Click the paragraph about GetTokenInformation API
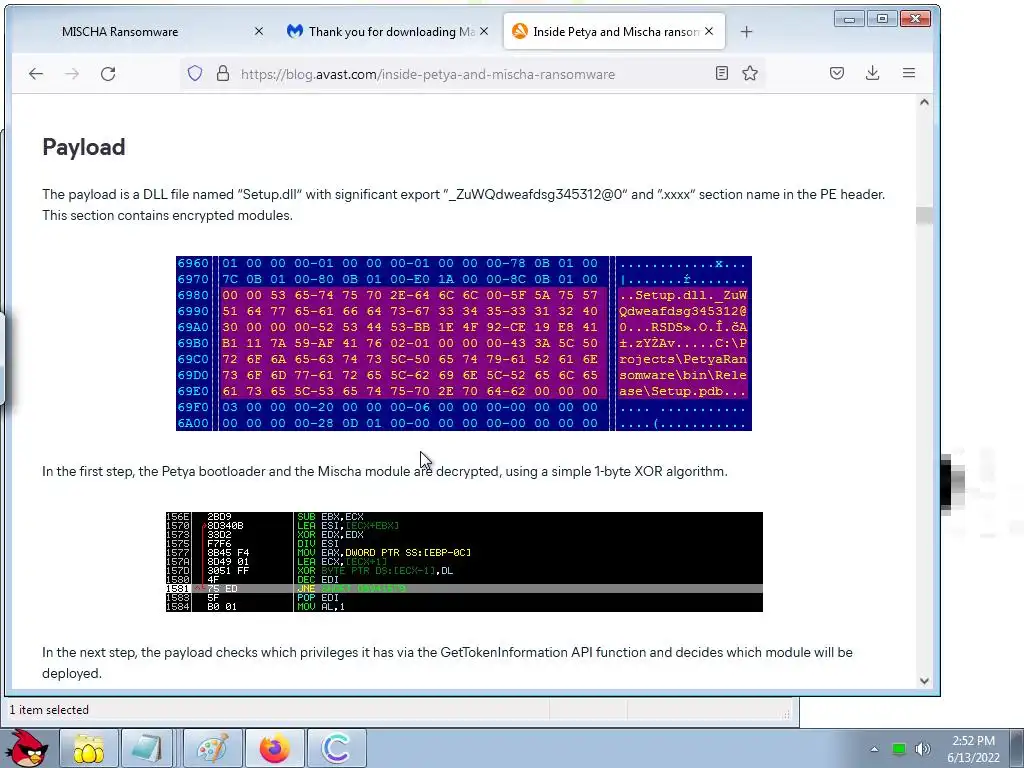This screenshot has width=1024, height=768. tap(447, 663)
